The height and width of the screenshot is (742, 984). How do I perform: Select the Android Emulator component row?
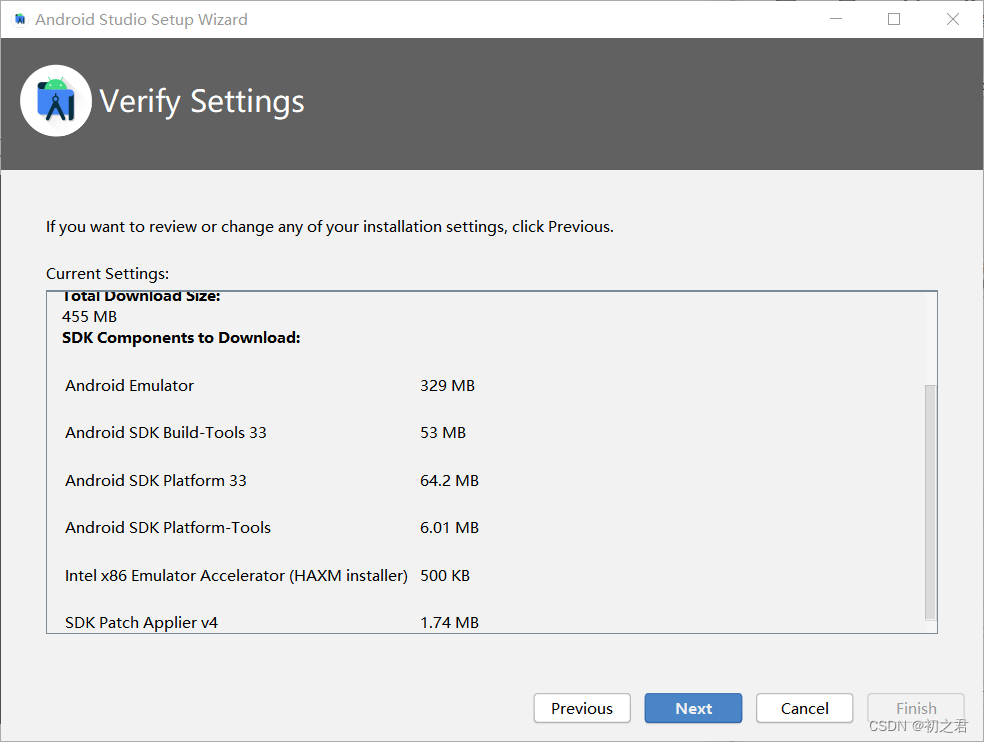[129, 385]
